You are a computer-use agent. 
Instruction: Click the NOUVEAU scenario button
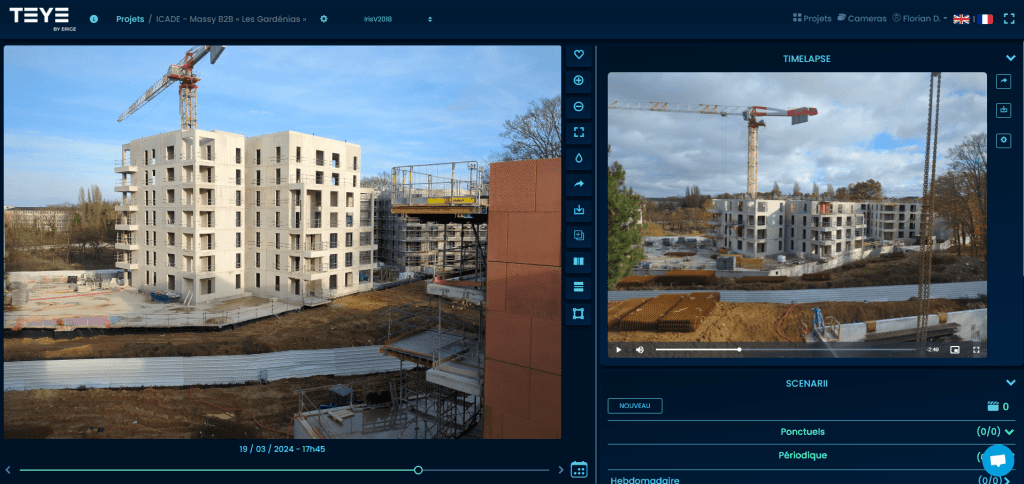[x=635, y=406]
